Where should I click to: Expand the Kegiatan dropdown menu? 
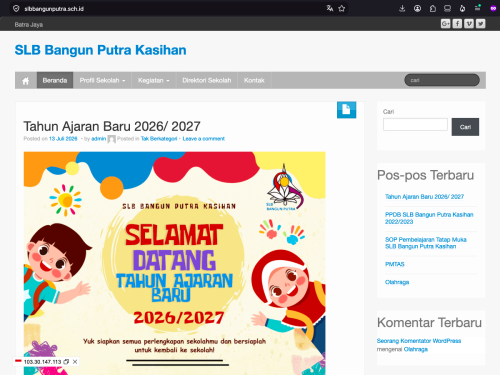154,80
